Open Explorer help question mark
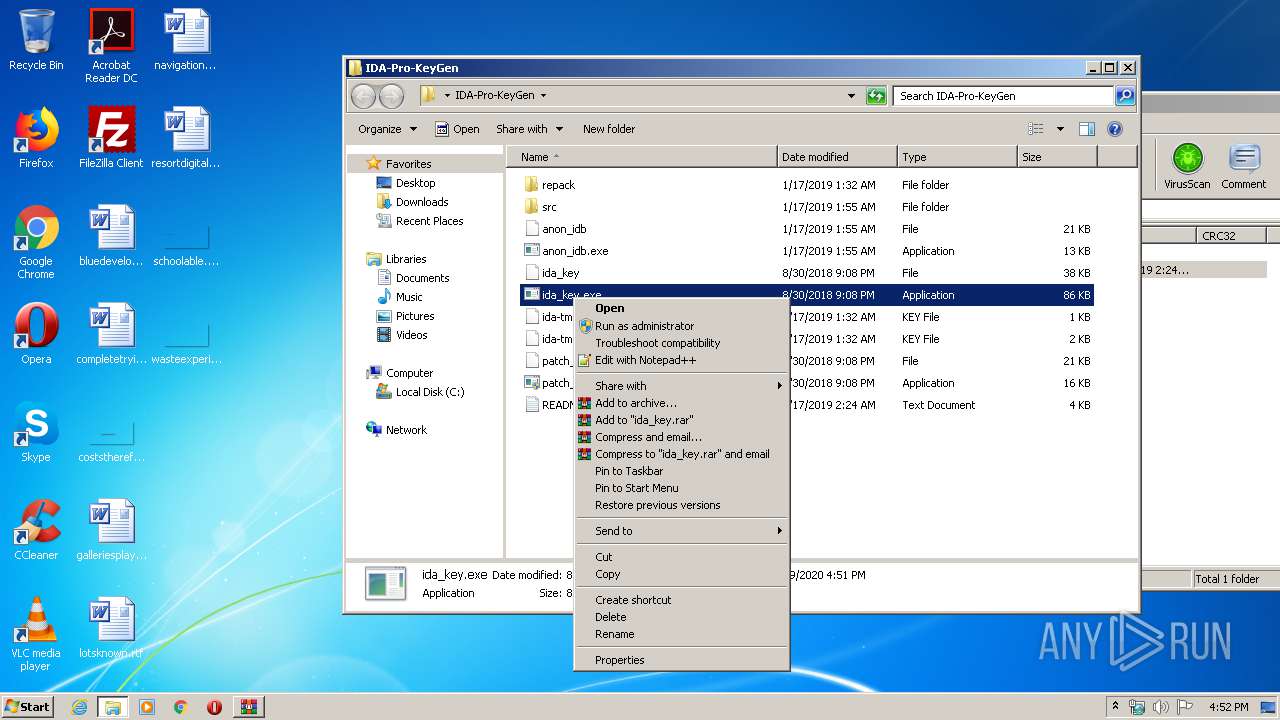The height and width of the screenshot is (720, 1280). [x=1115, y=129]
